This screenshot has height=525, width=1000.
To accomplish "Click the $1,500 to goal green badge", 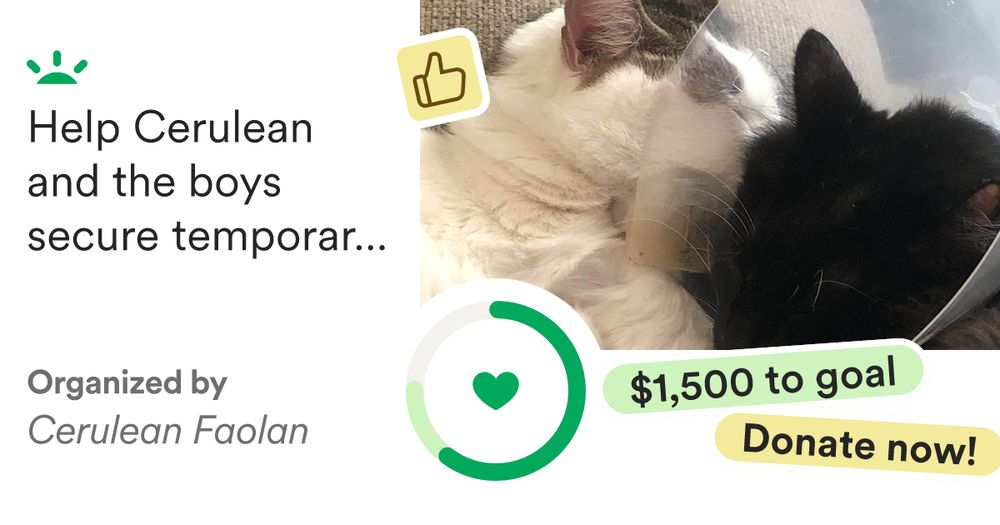I will [x=763, y=379].
